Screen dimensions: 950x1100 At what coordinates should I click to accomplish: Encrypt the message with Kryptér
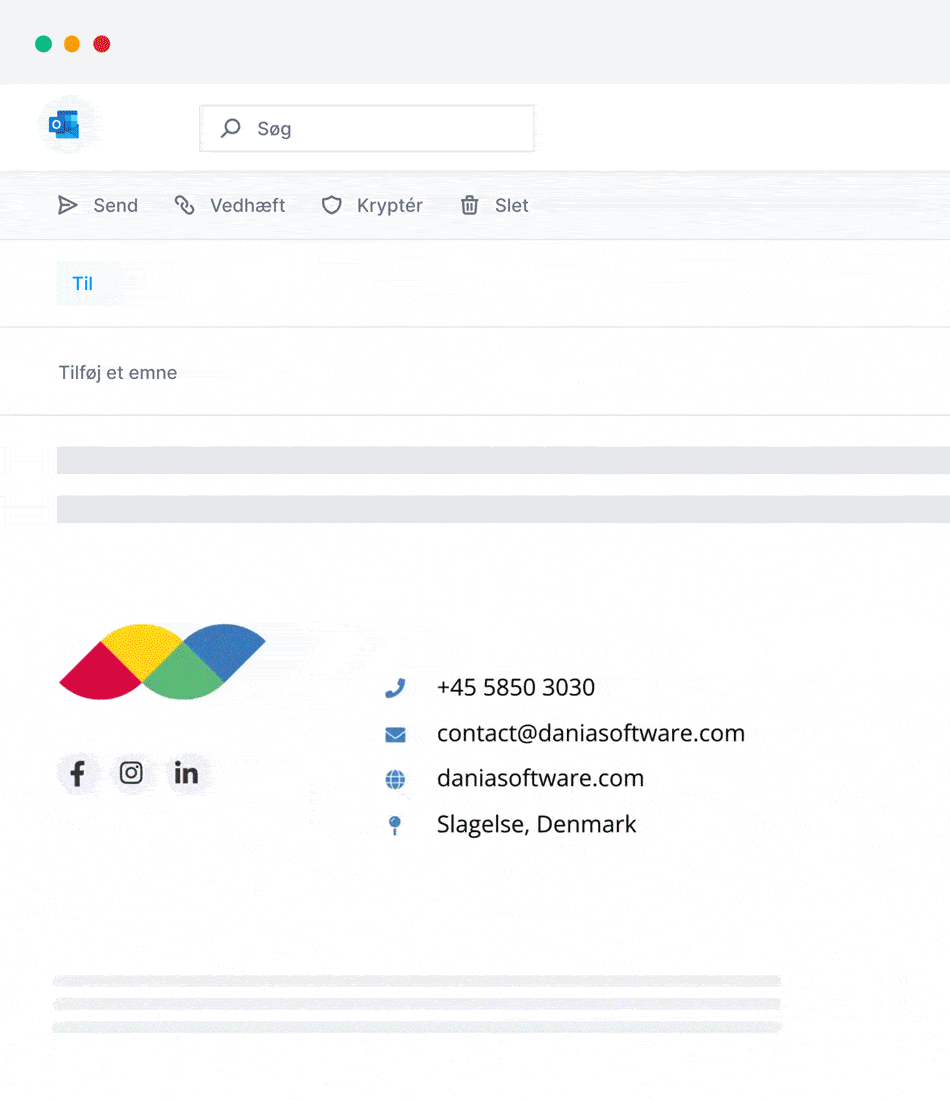click(x=372, y=205)
